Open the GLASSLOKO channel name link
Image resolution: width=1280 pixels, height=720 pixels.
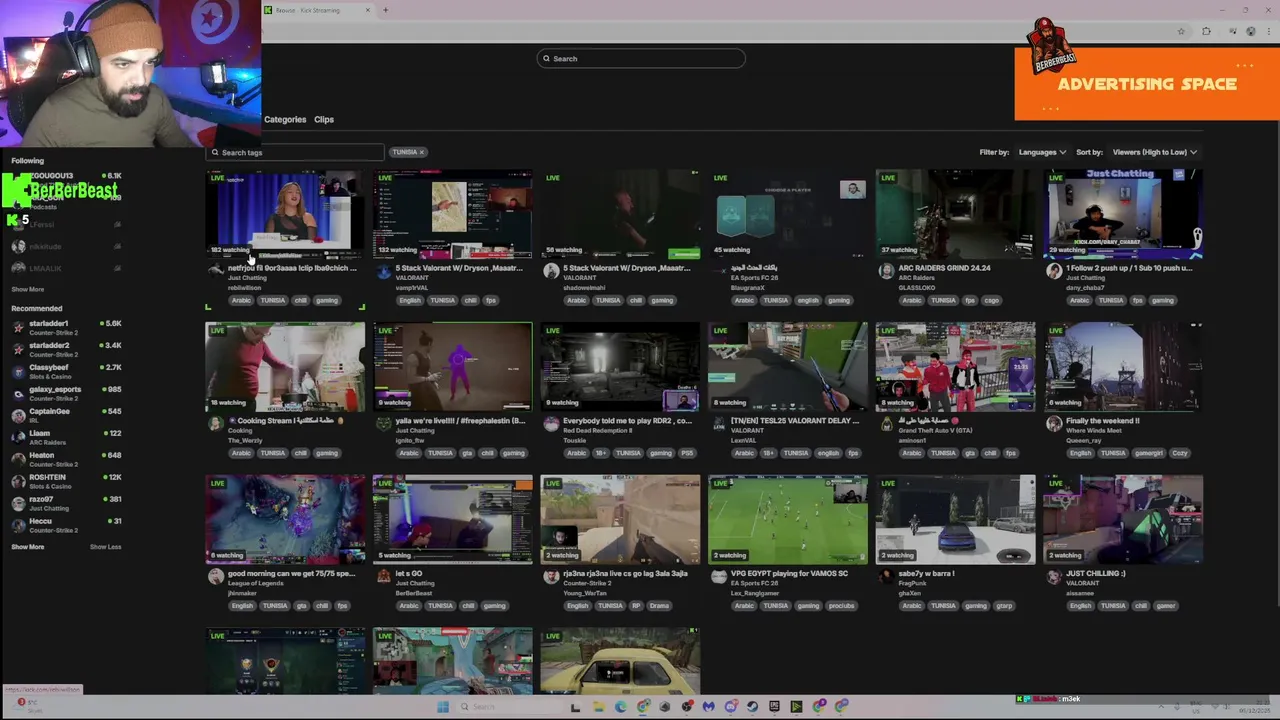917,288
